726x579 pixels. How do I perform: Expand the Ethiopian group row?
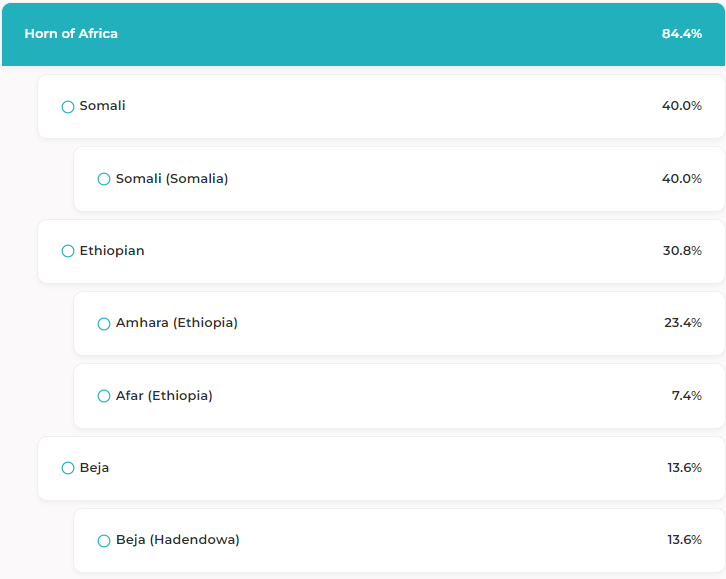(x=112, y=251)
